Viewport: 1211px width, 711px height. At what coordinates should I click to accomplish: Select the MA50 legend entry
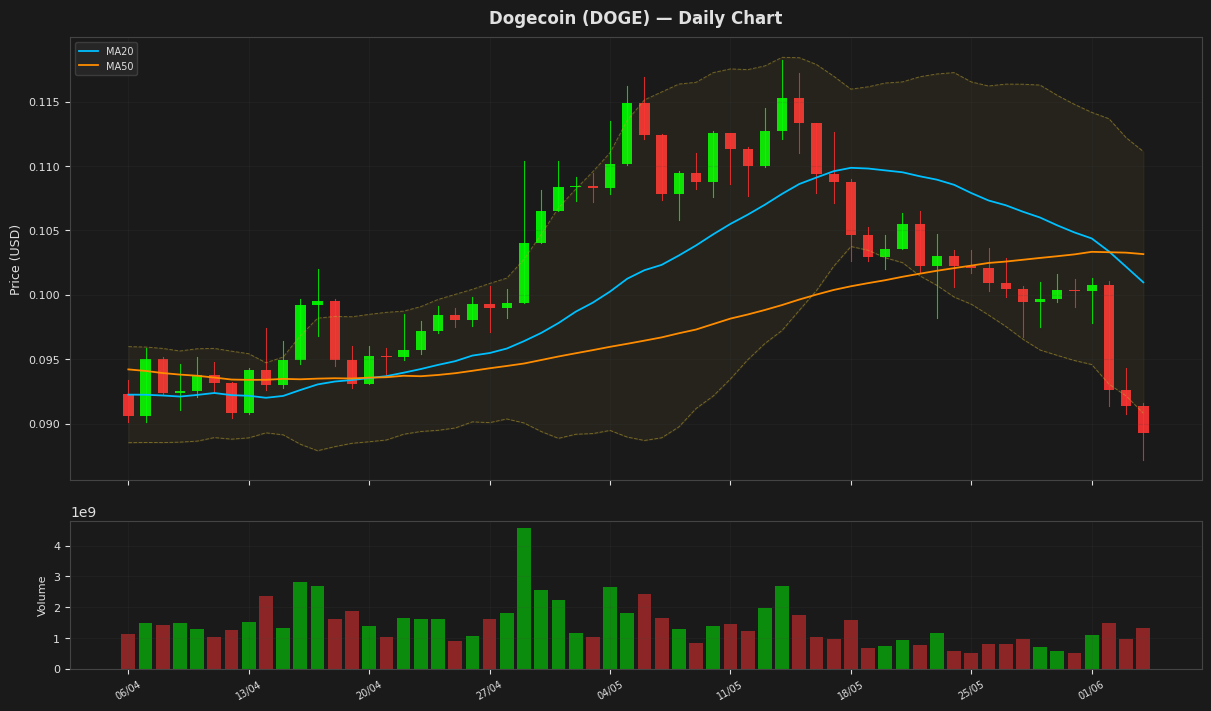106,67
